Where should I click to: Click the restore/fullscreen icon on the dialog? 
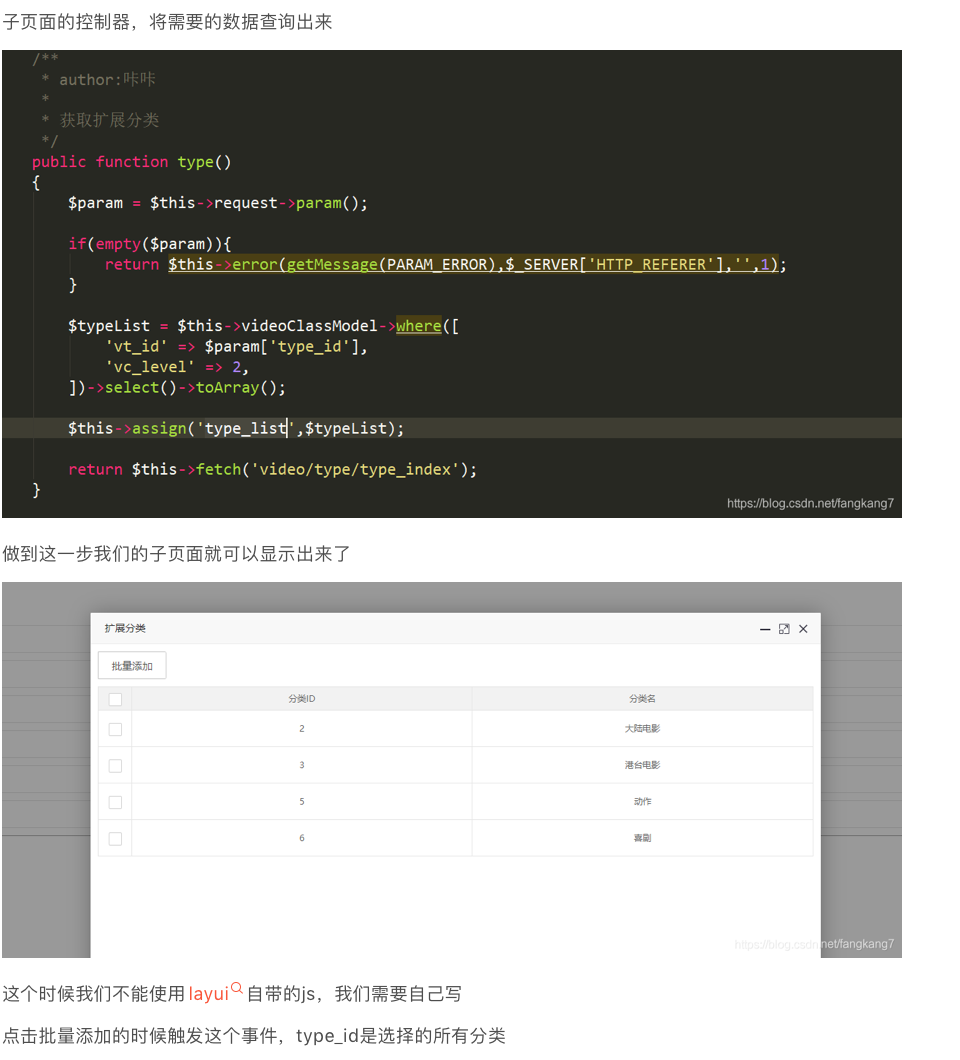(783, 629)
